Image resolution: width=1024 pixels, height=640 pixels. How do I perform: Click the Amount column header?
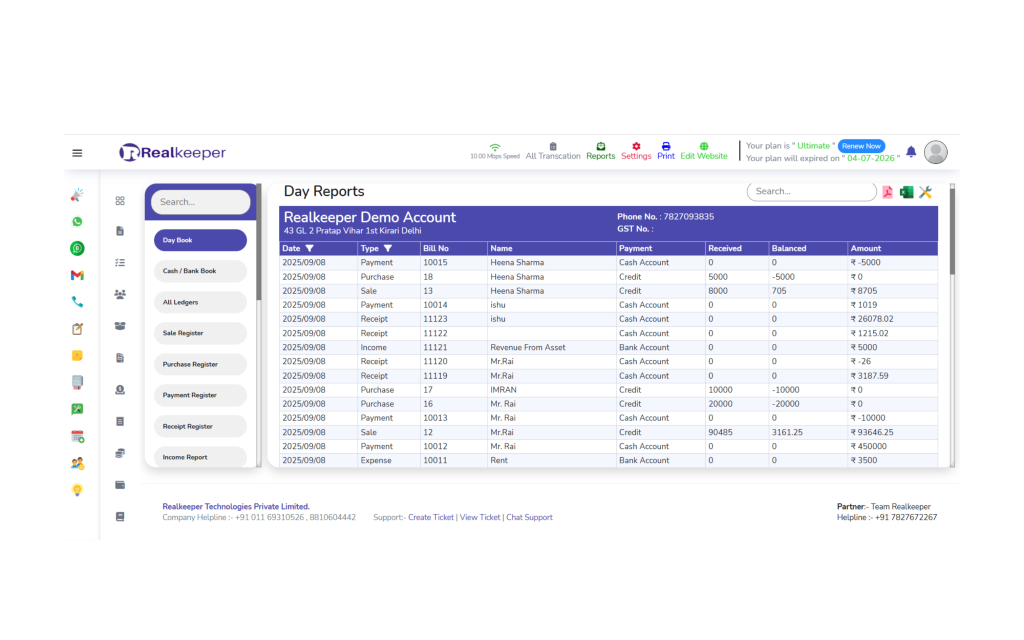click(892, 249)
